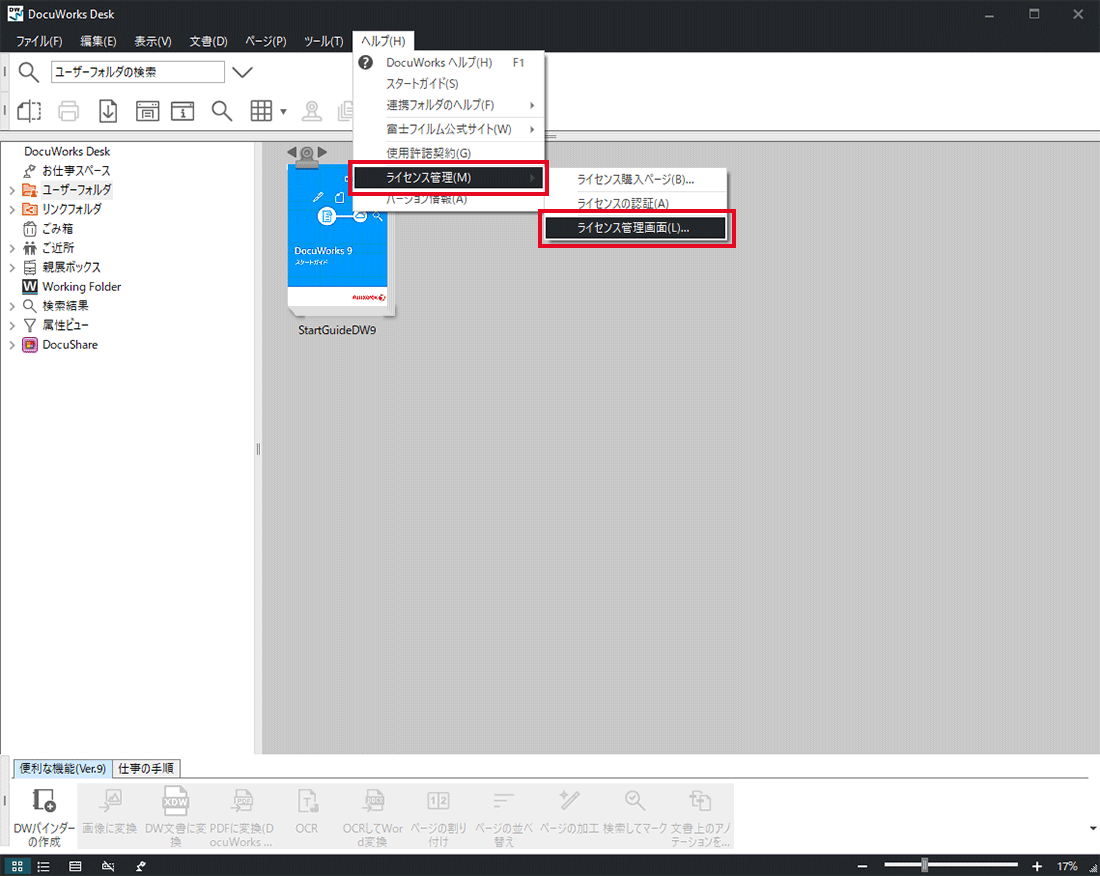Click the Working Folder W icon

point(29,286)
